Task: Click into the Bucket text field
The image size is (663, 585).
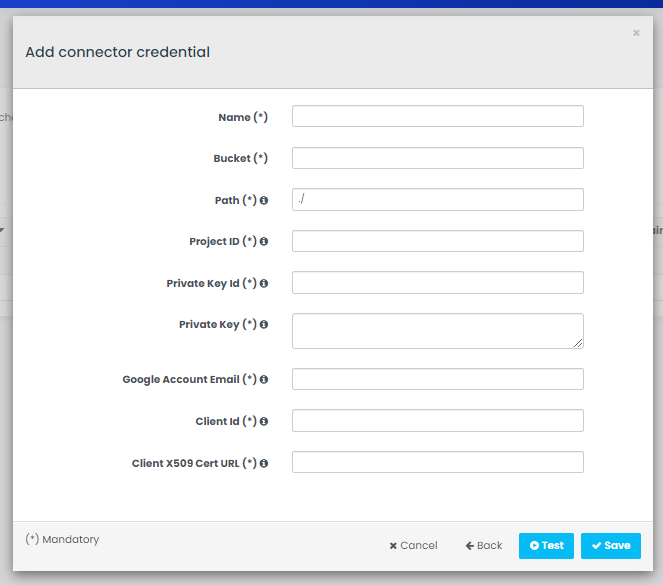Action: (437, 158)
